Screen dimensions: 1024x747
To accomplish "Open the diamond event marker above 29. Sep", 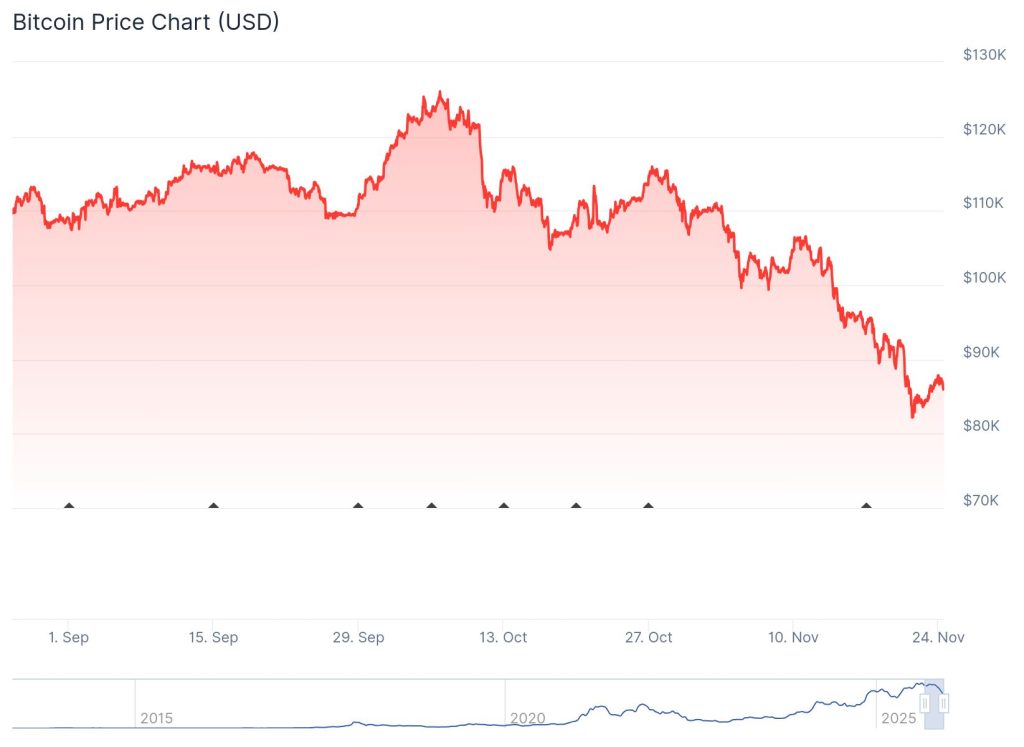I will 358,506.
